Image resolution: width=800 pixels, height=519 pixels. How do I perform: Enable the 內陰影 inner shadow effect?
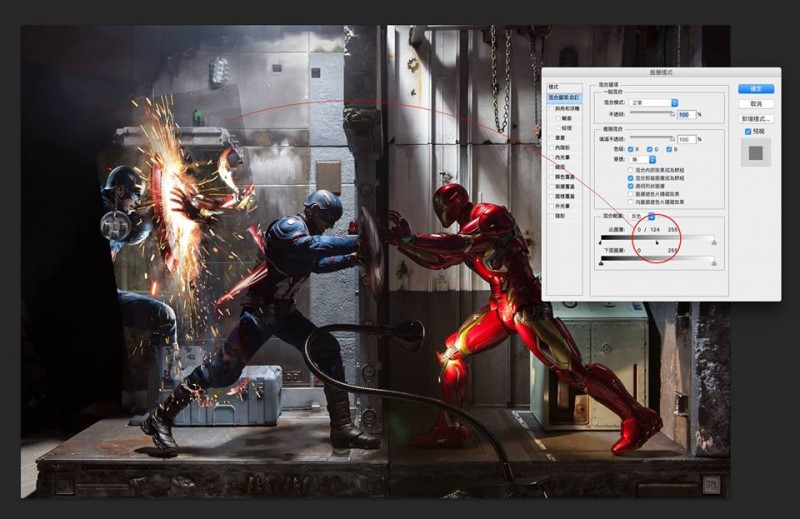551,147
